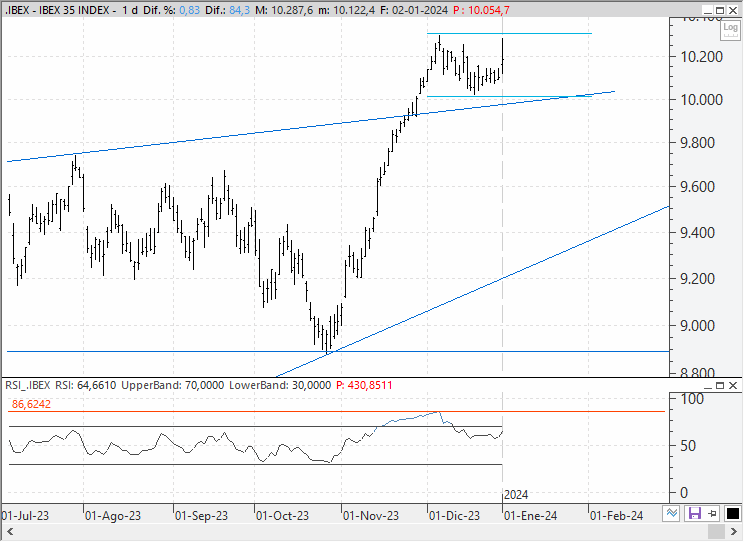The height and width of the screenshot is (542, 744).
Task: Click the Dif. value 84,3
Action: (239, 10)
